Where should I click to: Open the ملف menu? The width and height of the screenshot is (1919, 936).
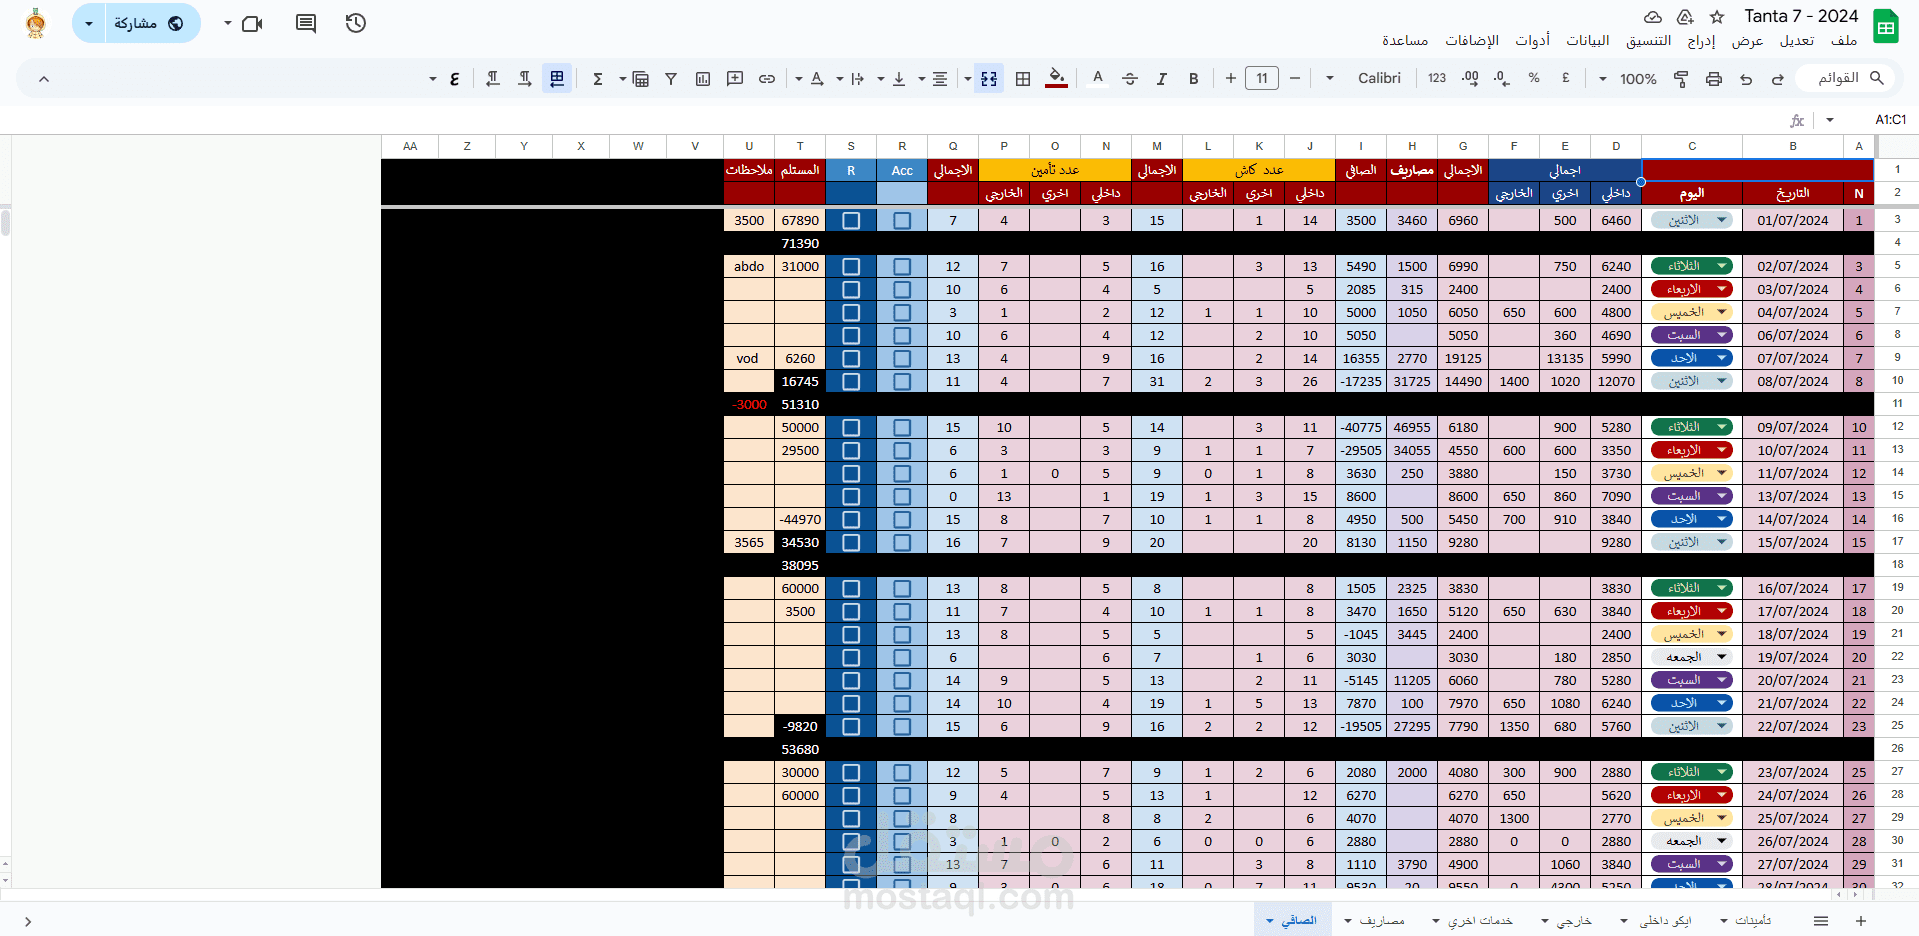tap(1844, 40)
